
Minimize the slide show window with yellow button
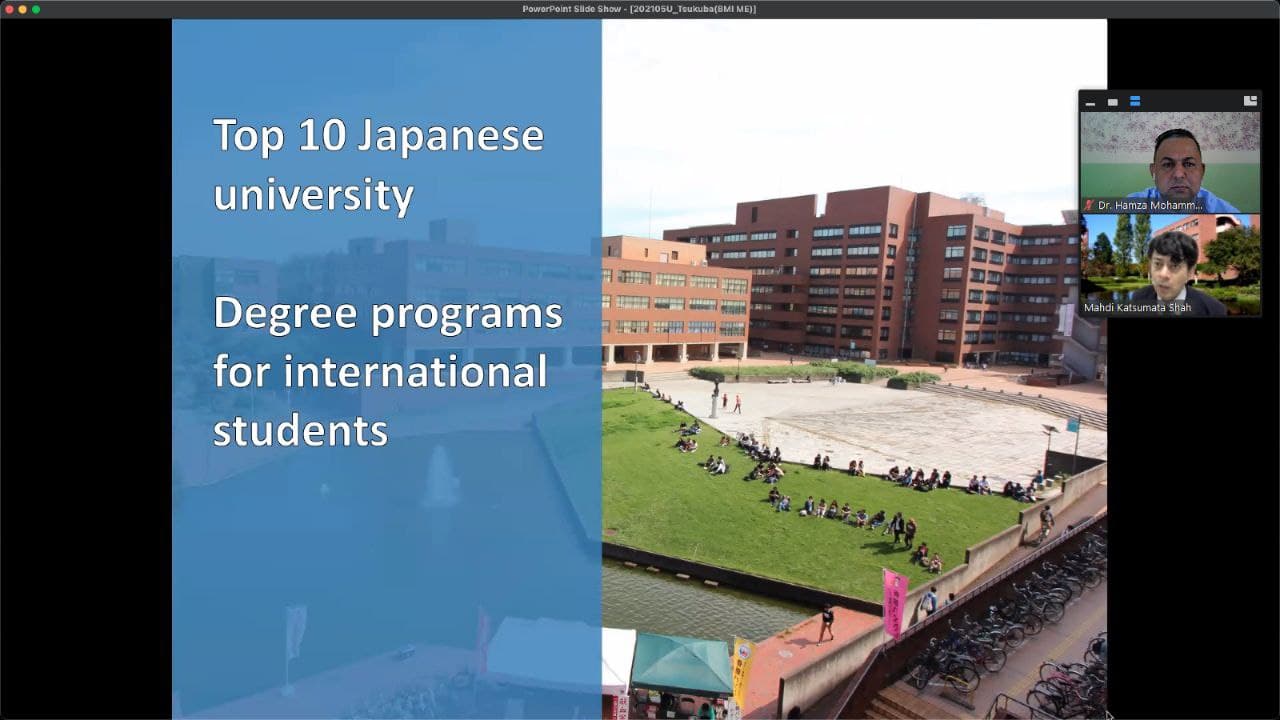22,9
